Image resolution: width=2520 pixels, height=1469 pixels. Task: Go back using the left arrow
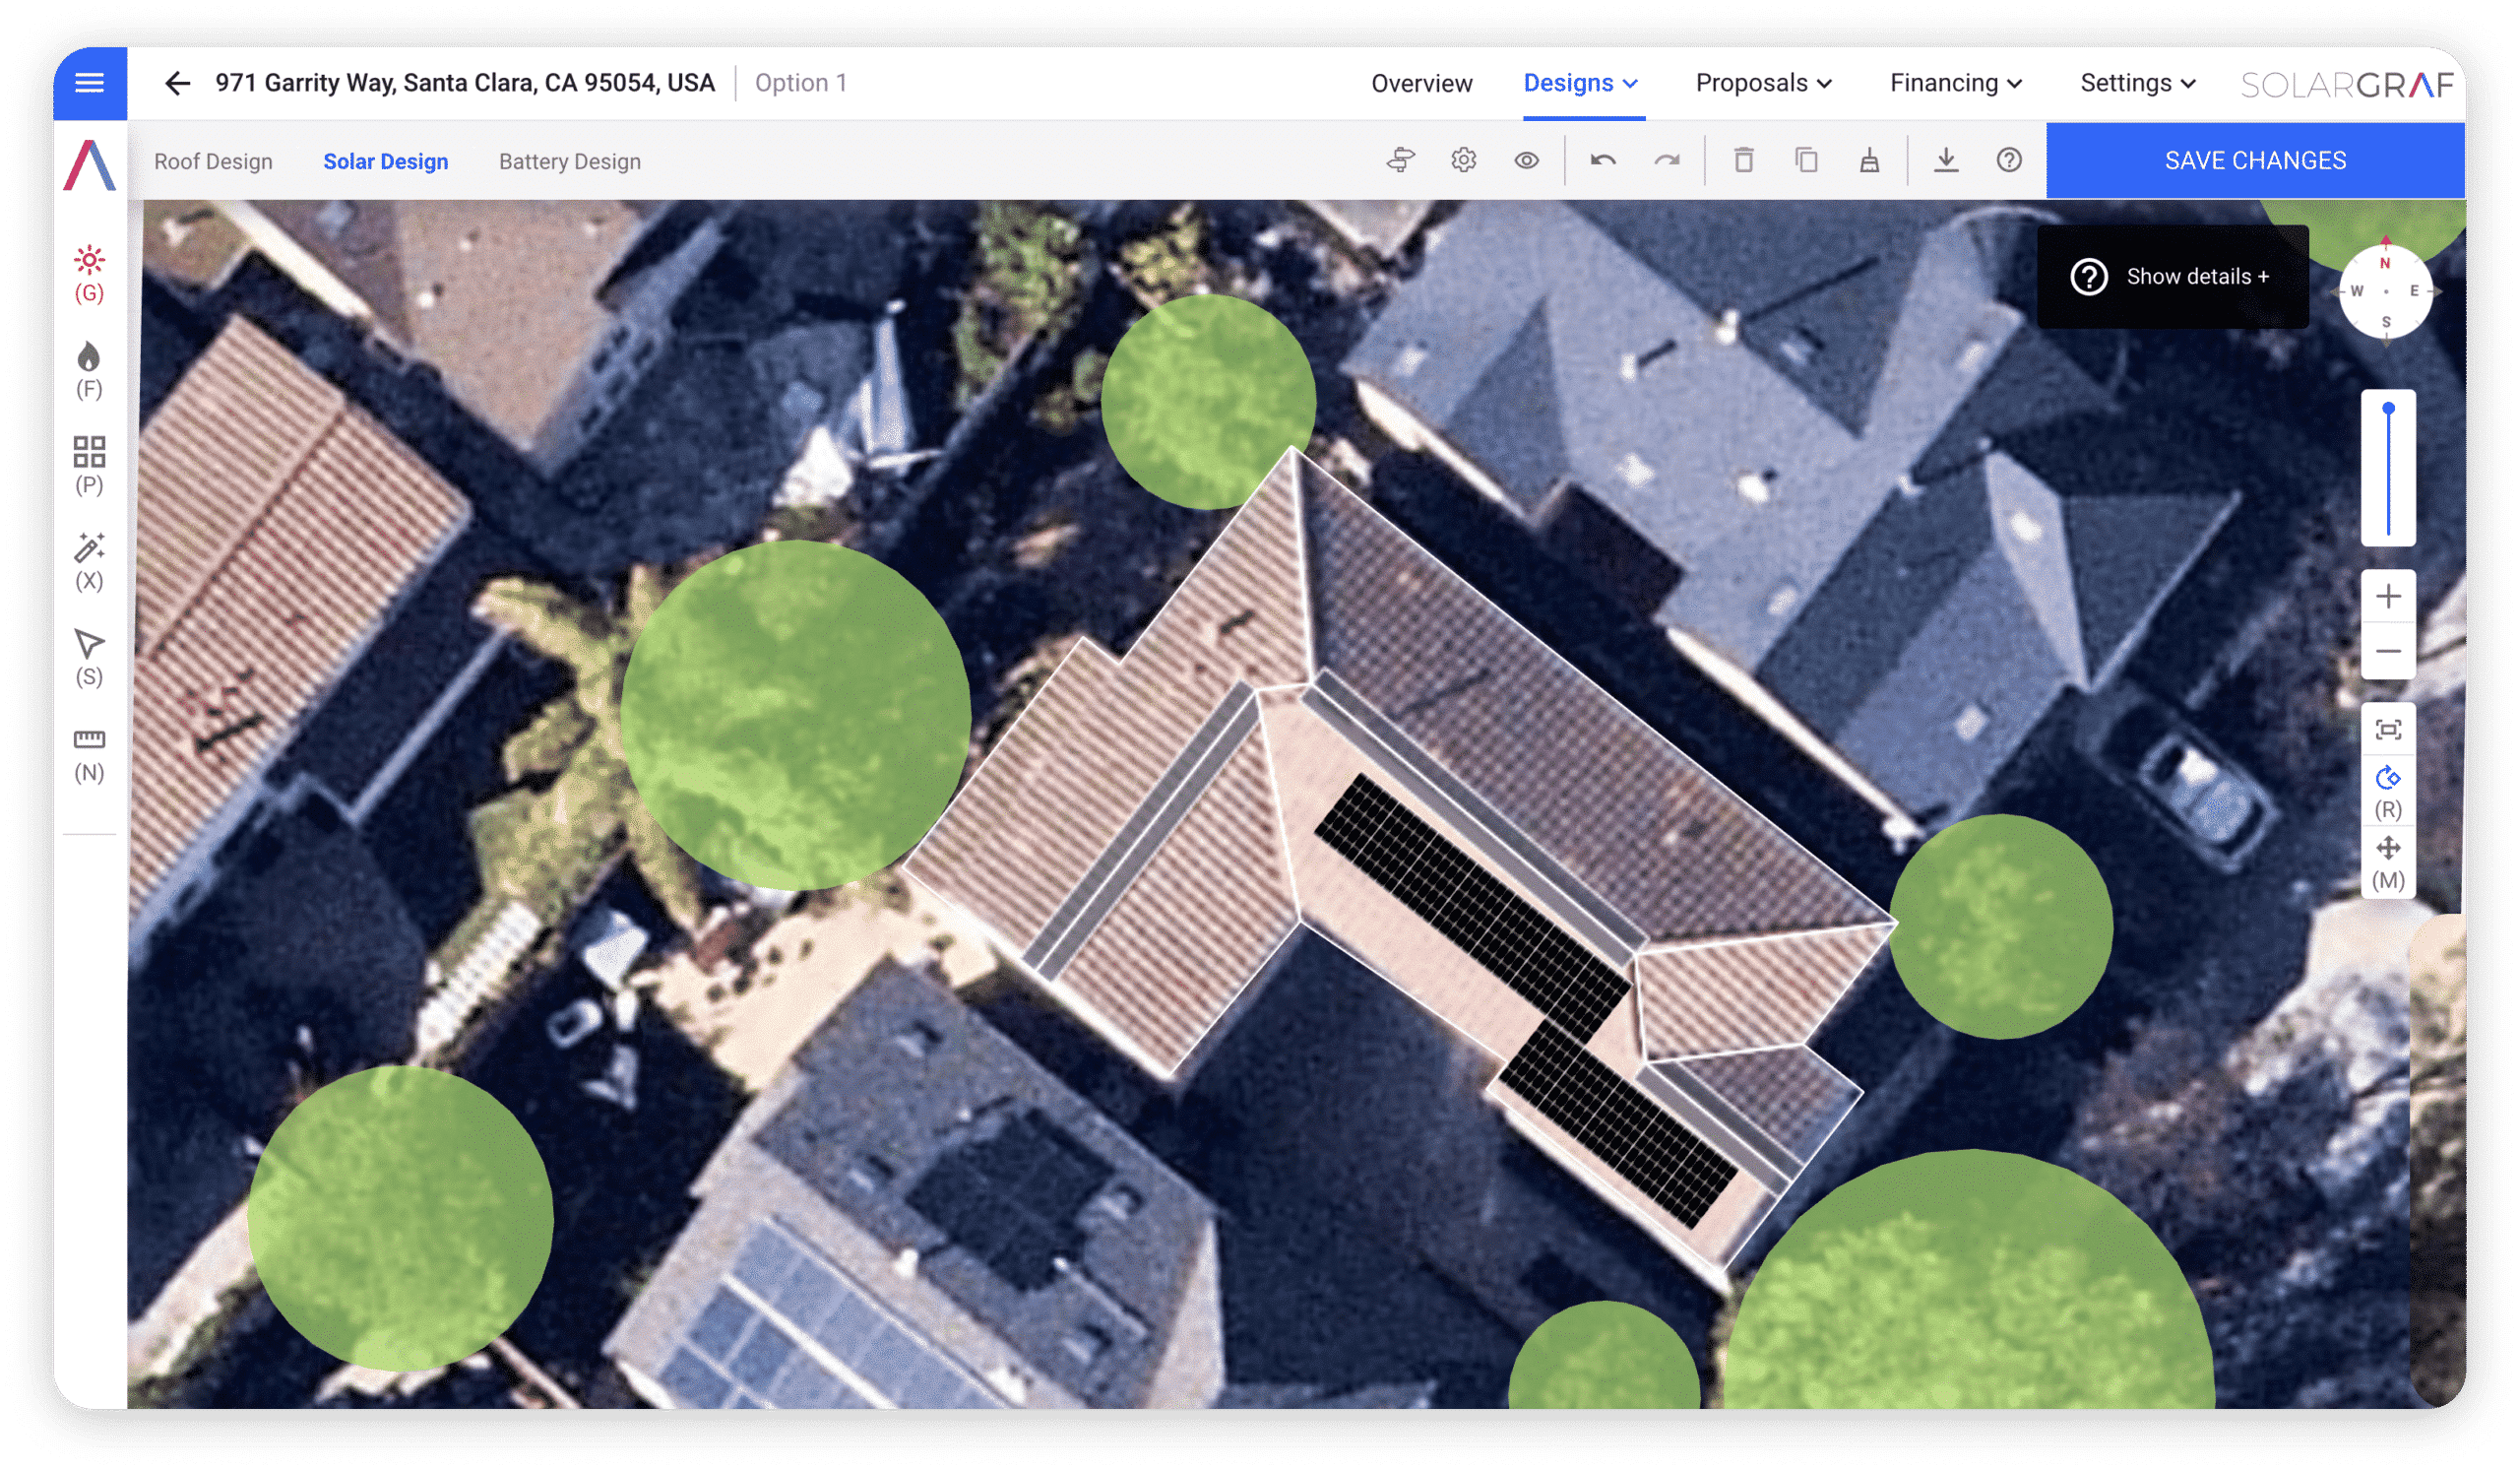click(177, 83)
